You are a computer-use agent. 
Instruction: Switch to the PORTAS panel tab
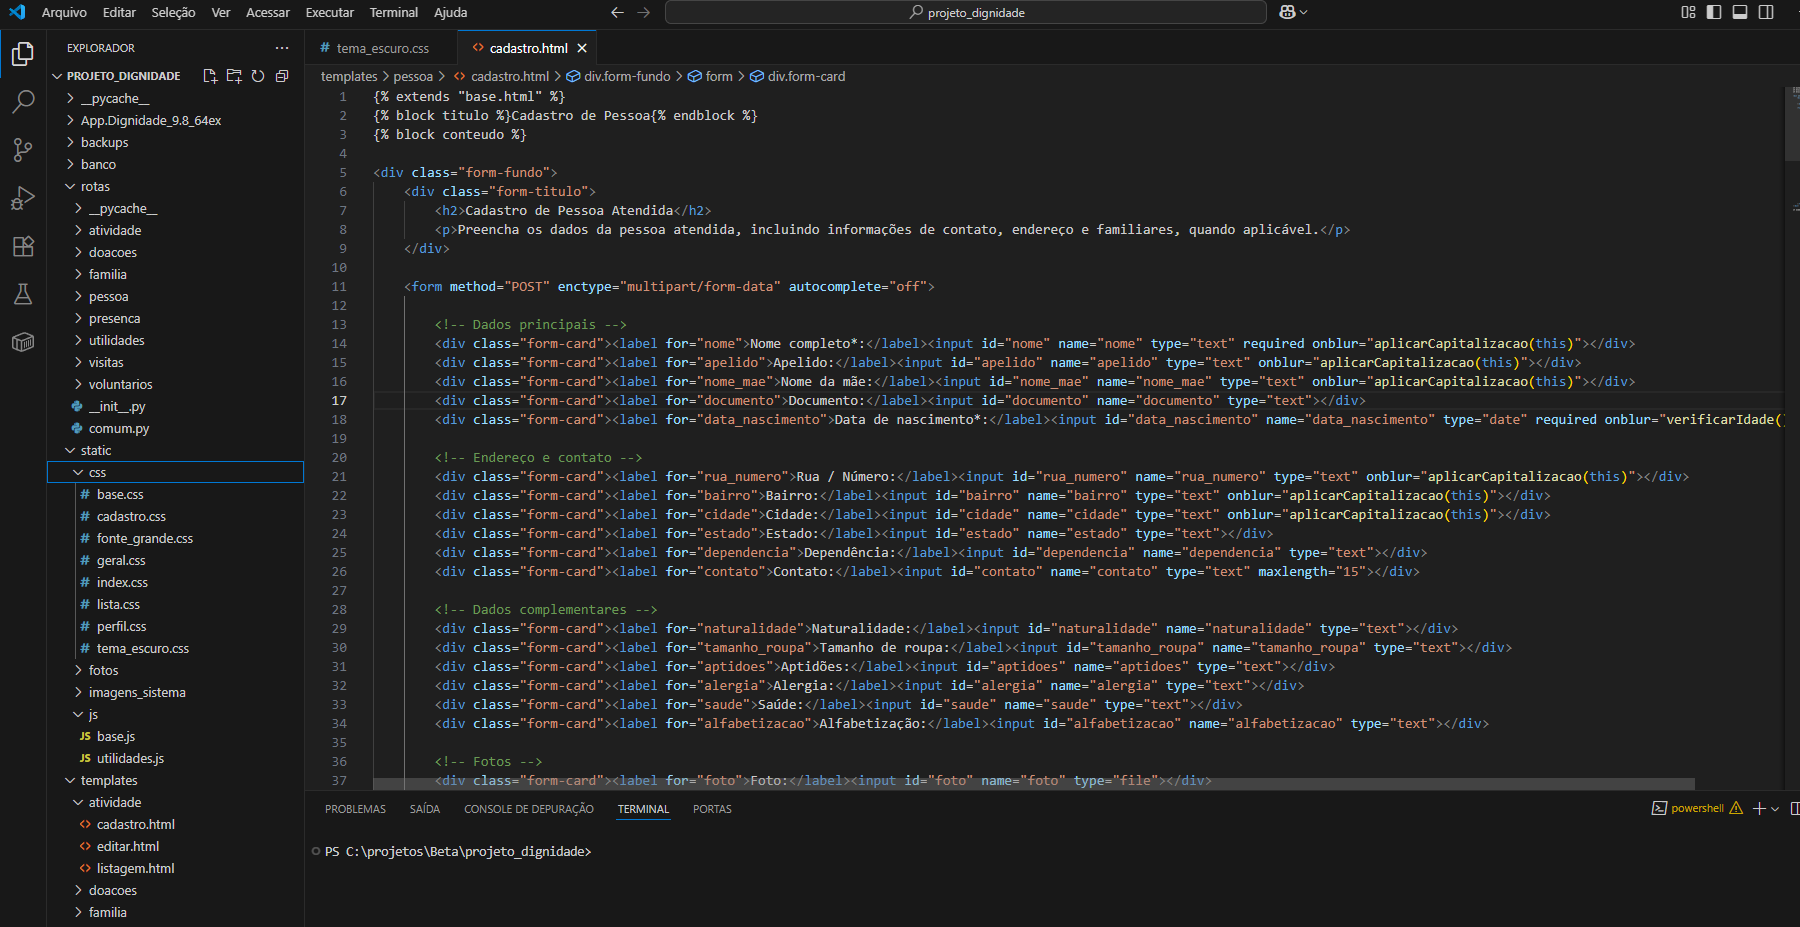coord(712,809)
